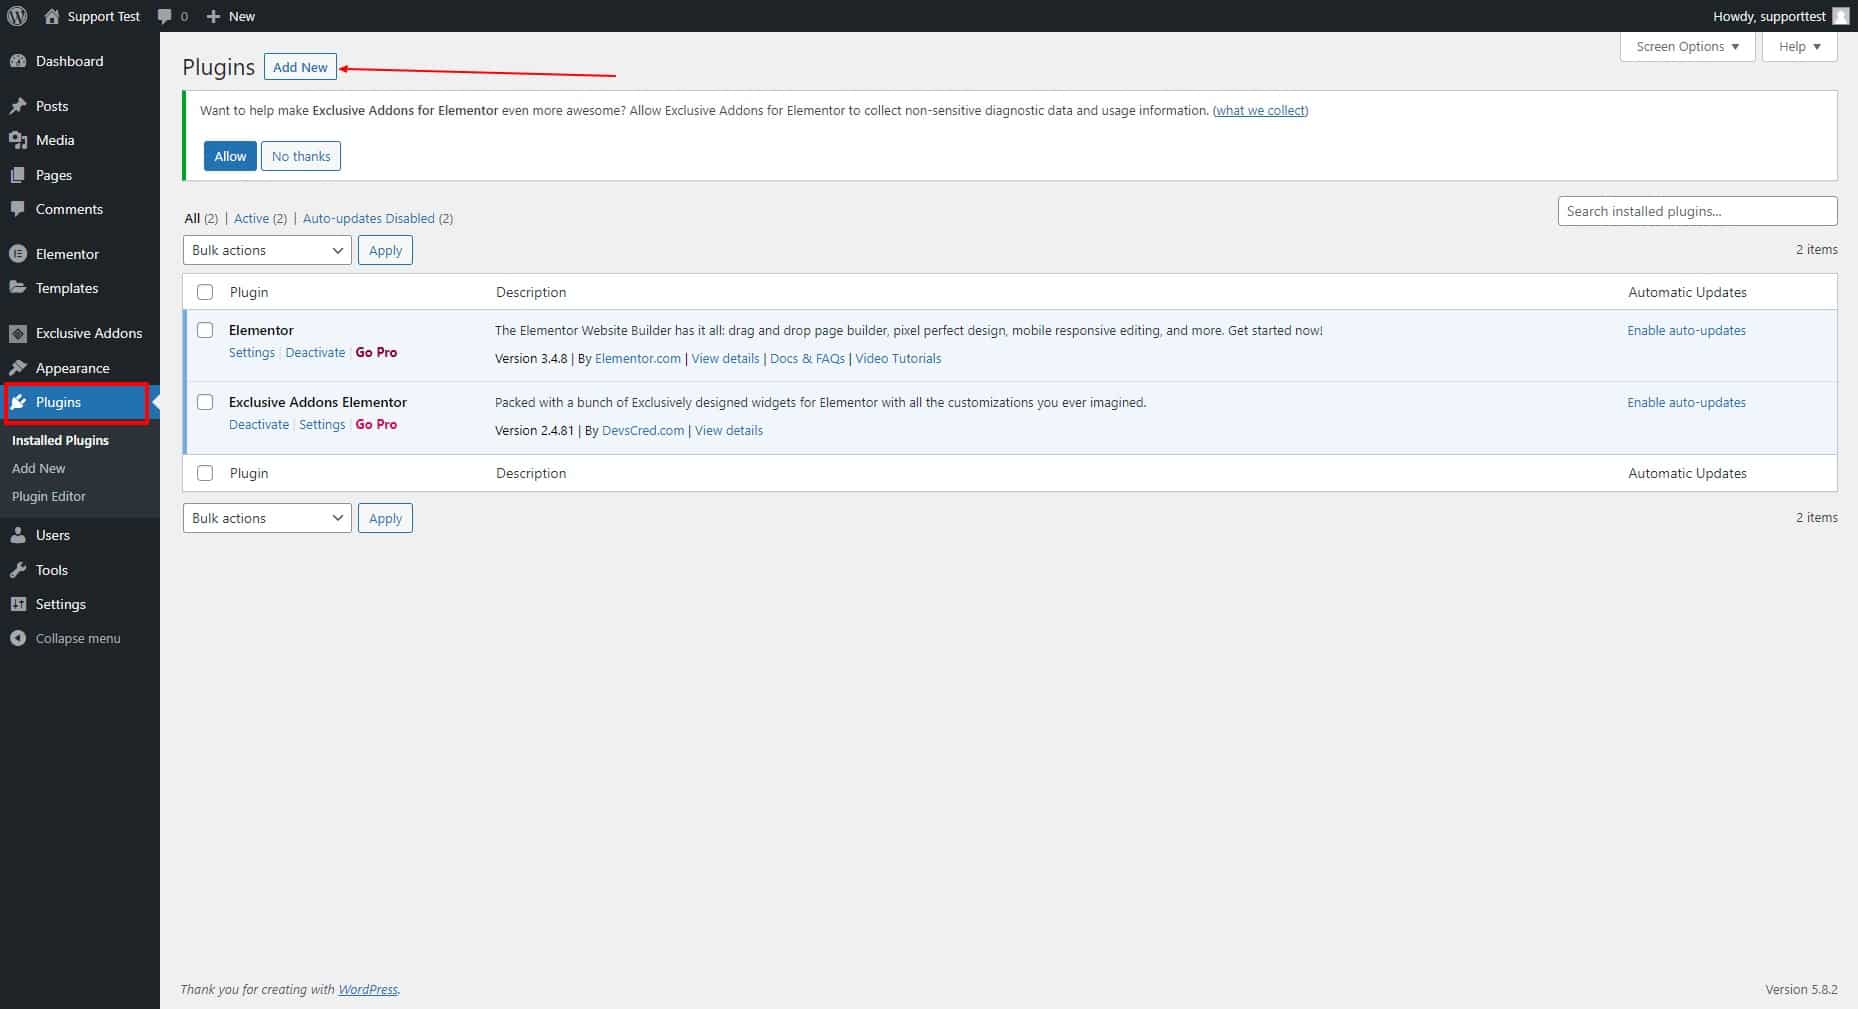The height and width of the screenshot is (1009, 1858).
Task: Open Docs & FAQs link
Action: click(807, 358)
